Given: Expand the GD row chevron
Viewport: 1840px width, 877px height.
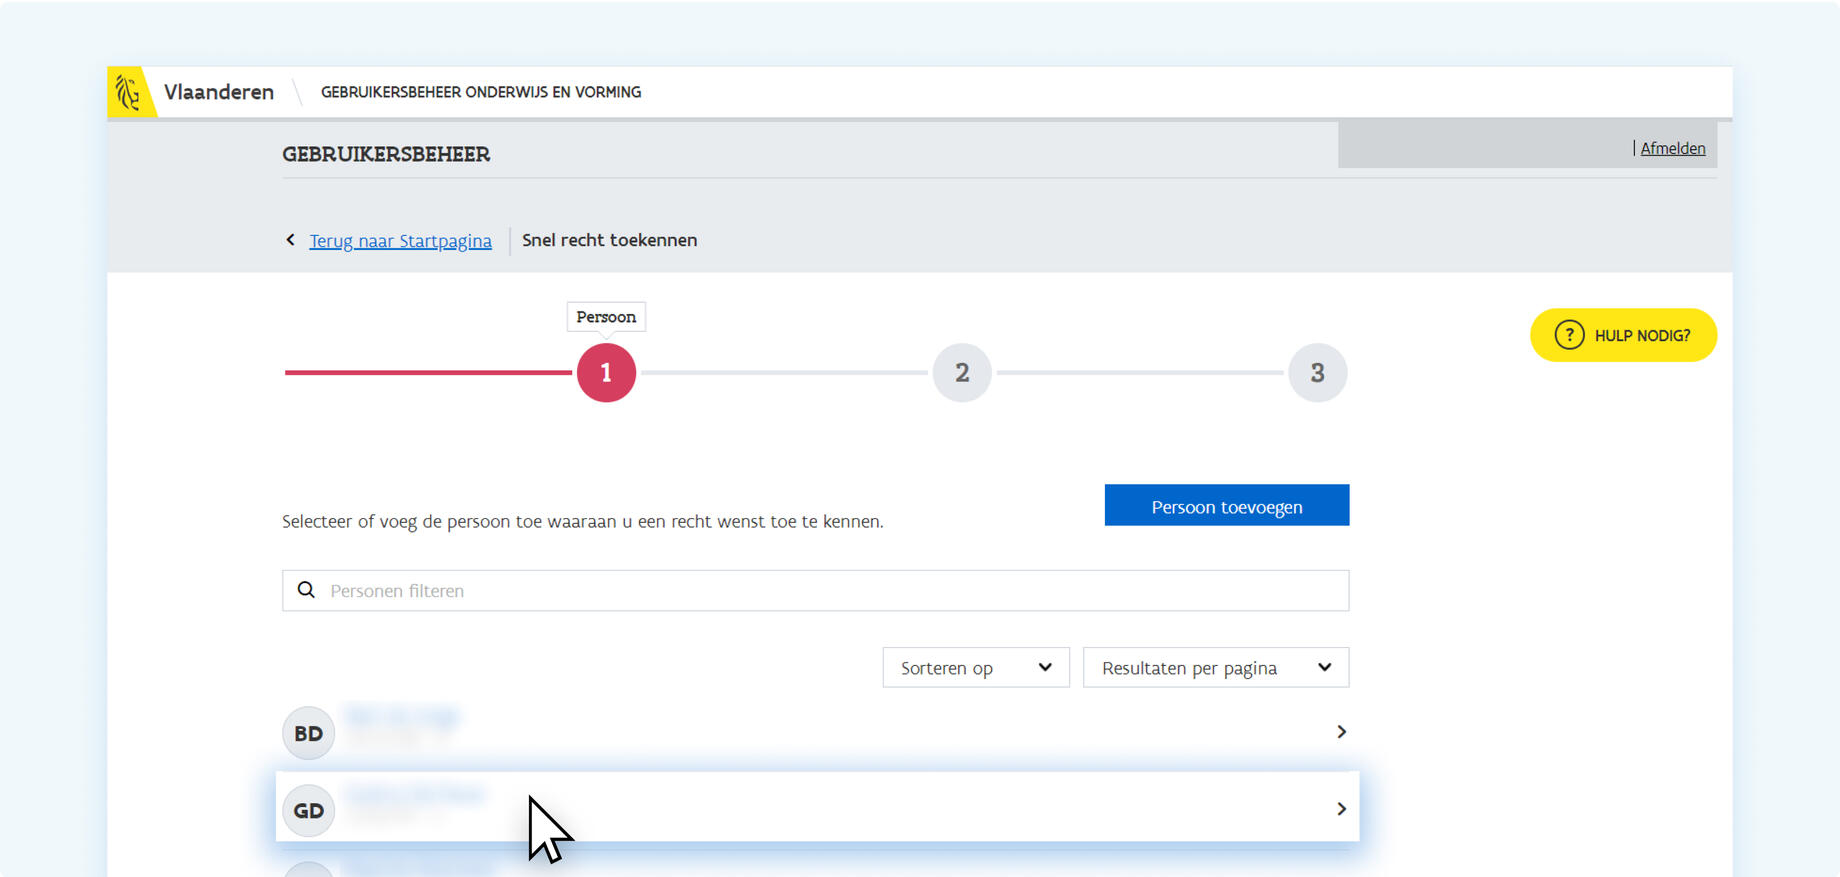Looking at the screenshot, I should point(1341,809).
